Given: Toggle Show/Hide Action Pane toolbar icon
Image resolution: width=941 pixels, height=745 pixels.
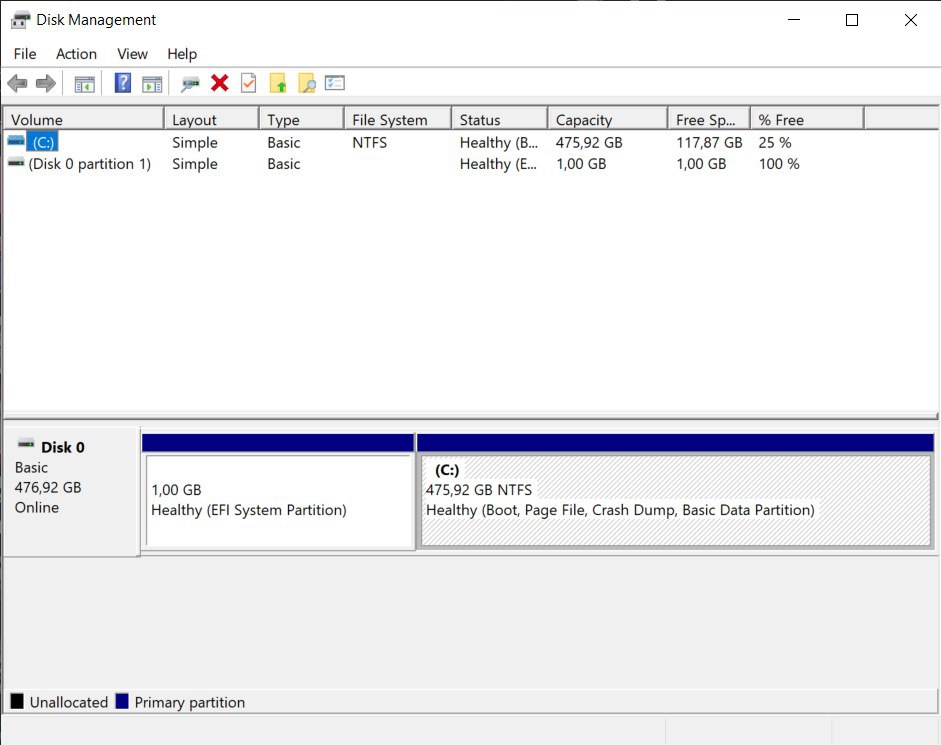Looking at the screenshot, I should point(152,84).
